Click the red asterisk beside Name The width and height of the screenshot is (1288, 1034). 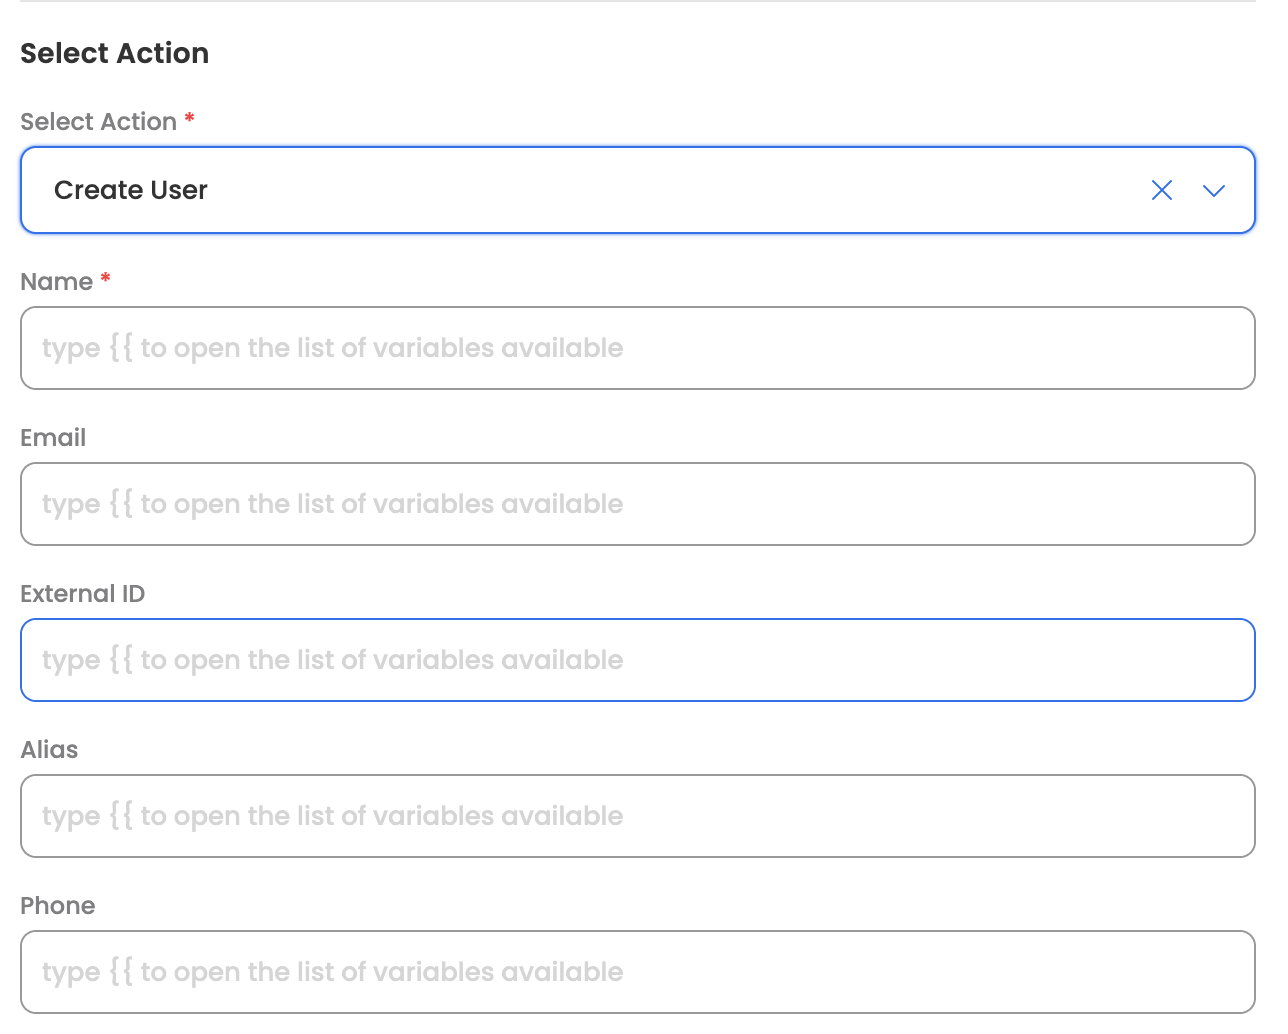(105, 280)
